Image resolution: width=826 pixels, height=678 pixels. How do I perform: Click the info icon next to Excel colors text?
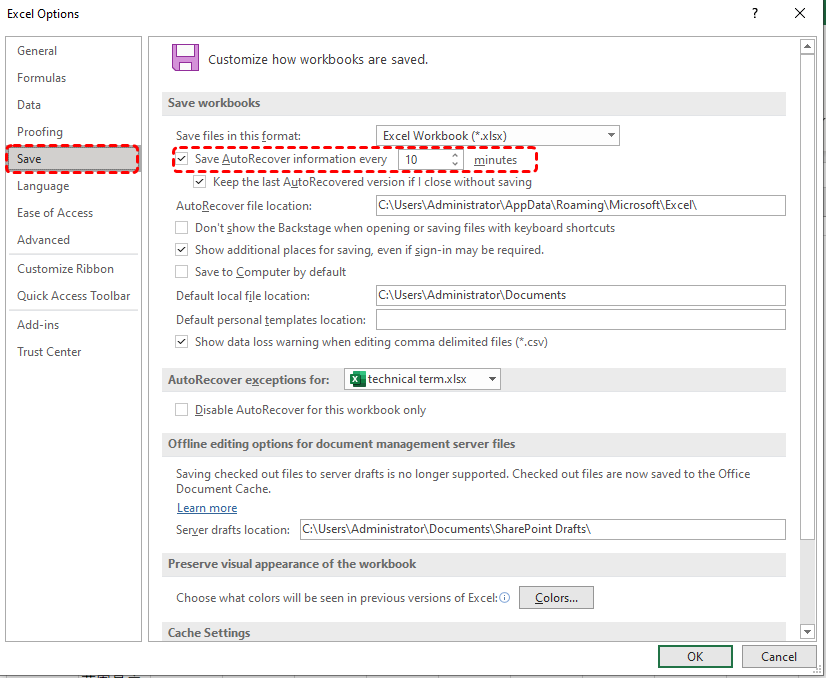505,597
